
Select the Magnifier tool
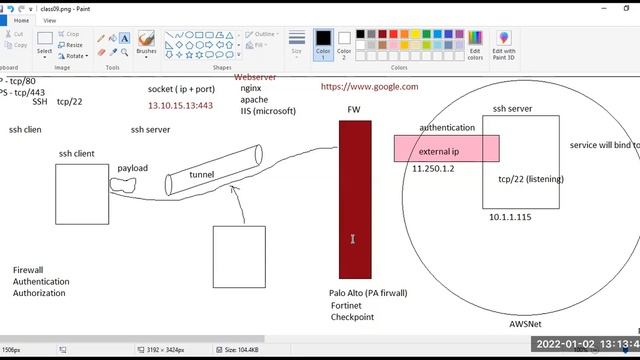124,52
